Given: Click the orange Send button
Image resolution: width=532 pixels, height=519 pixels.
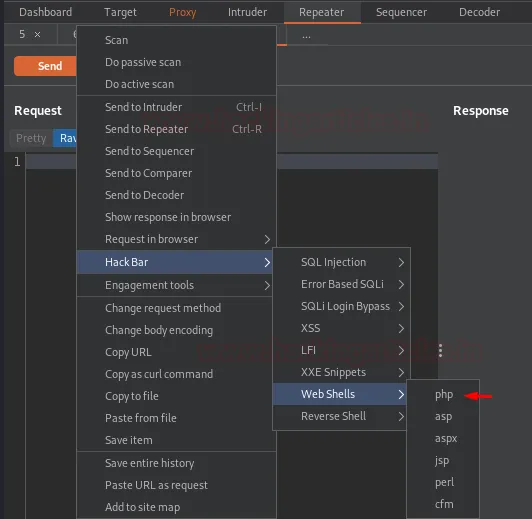Looking at the screenshot, I should click(x=45, y=66).
